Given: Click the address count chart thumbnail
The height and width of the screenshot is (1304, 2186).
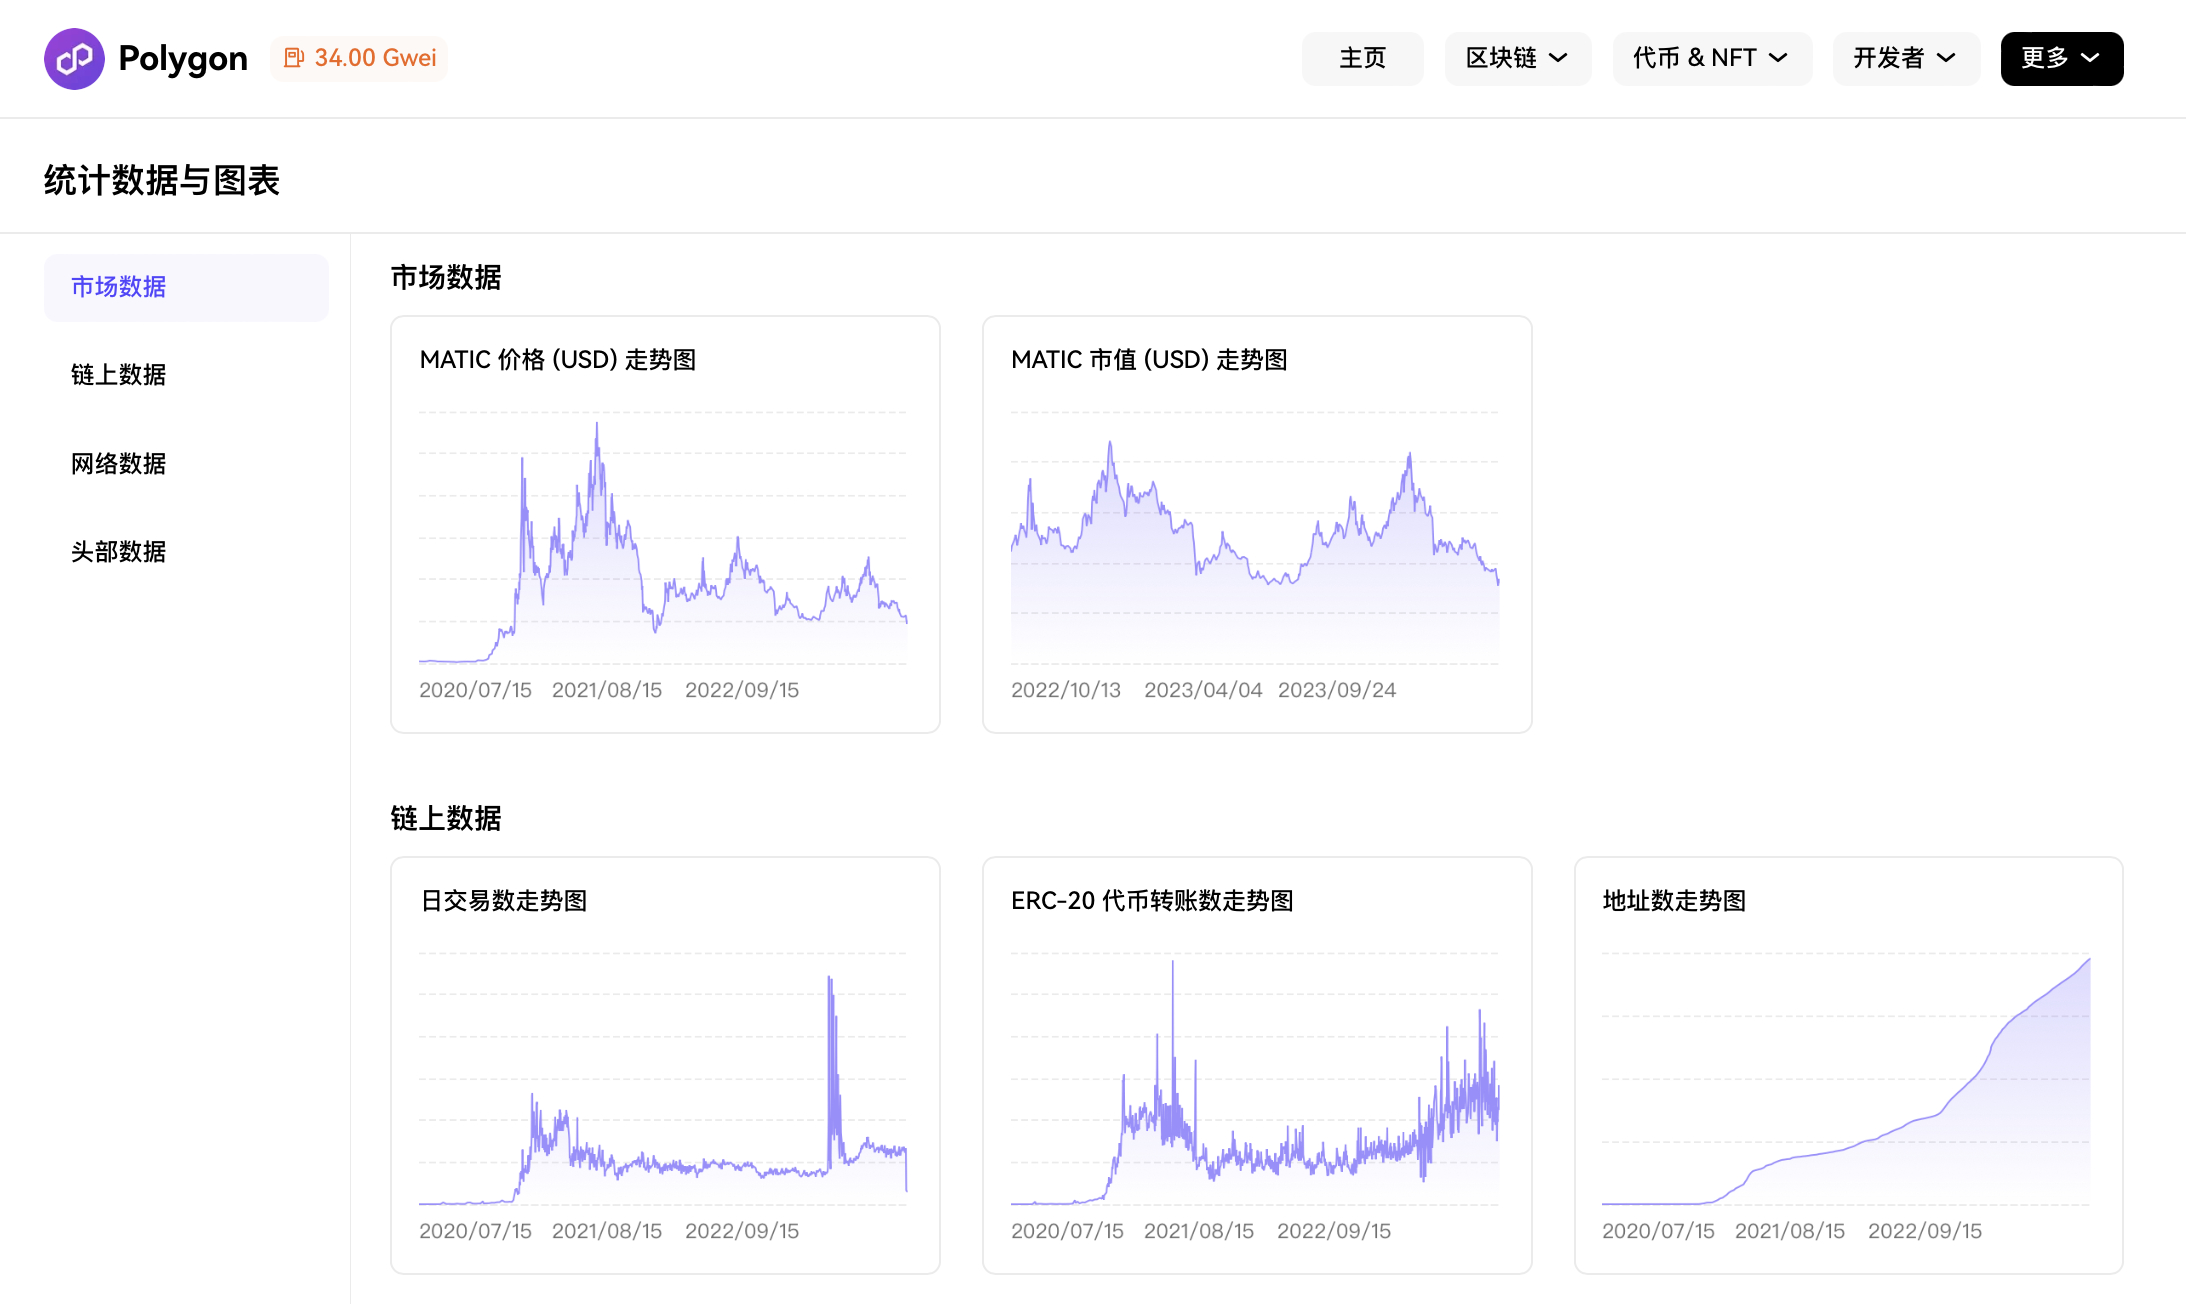Looking at the screenshot, I should click(x=1846, y=1079).
